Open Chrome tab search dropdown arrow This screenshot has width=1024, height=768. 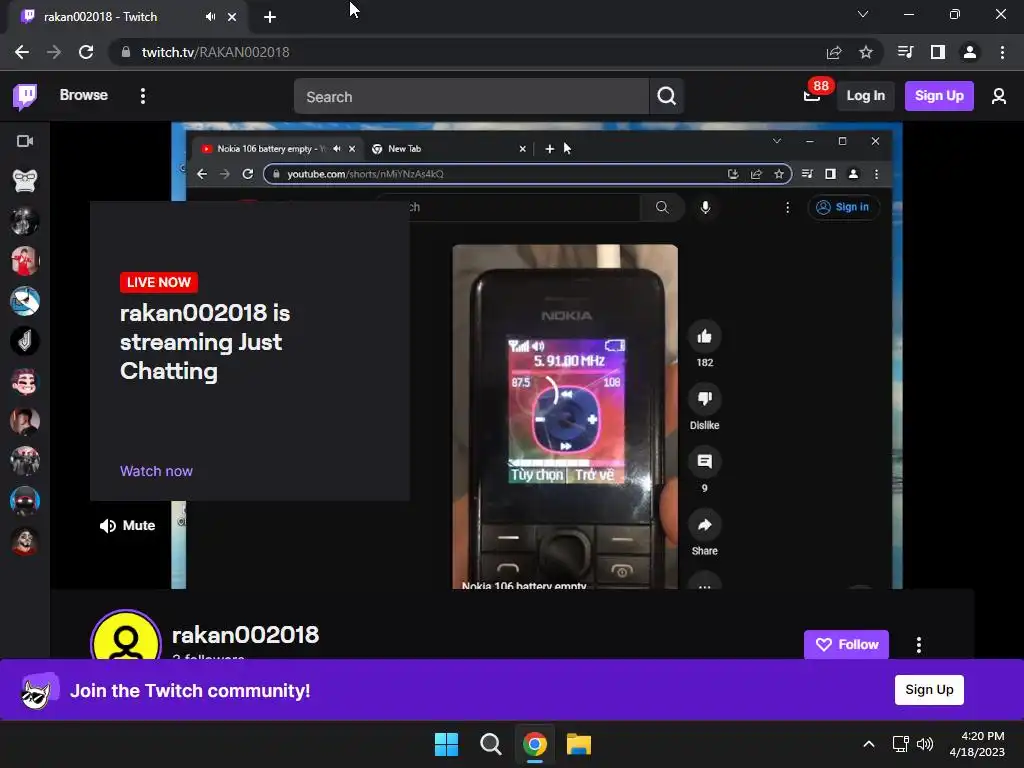[x=863, y=14]
